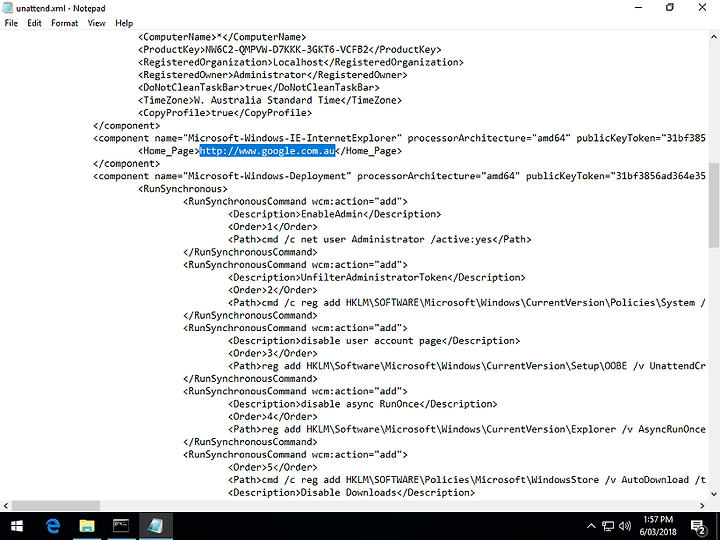Open the Help menu
Screen dimensions: 720x540
(x=124, y=23)
